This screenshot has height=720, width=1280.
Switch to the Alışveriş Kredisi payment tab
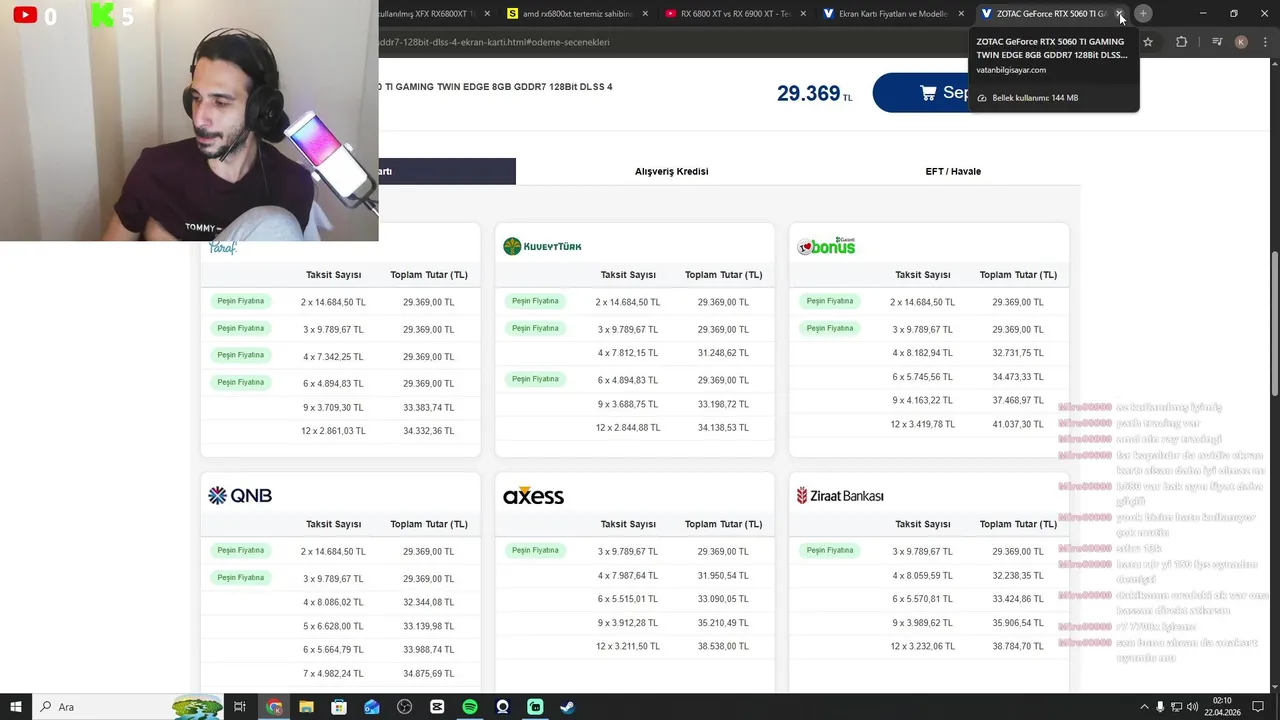(671, 171)
